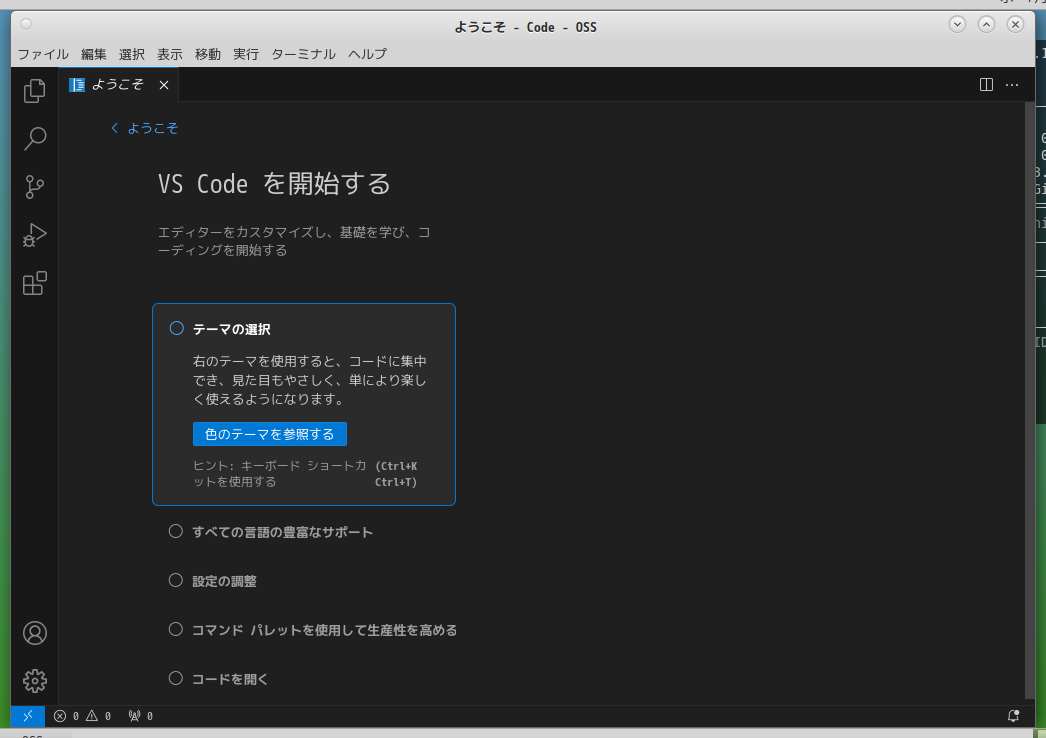Expand the すべての言語の豊富なサポート step
Viewport: 1046px width, 738px height.
(282, 532)
